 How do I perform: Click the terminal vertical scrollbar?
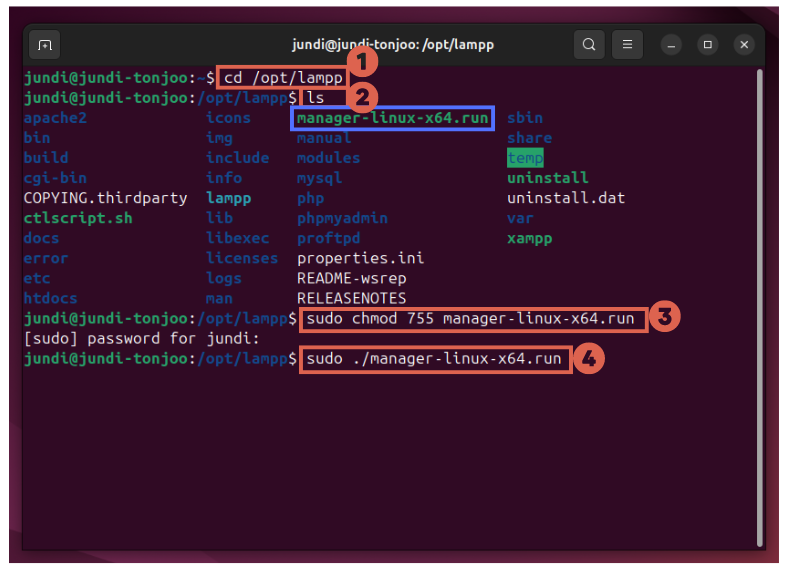pyautogui.click(x=760, y=308)
